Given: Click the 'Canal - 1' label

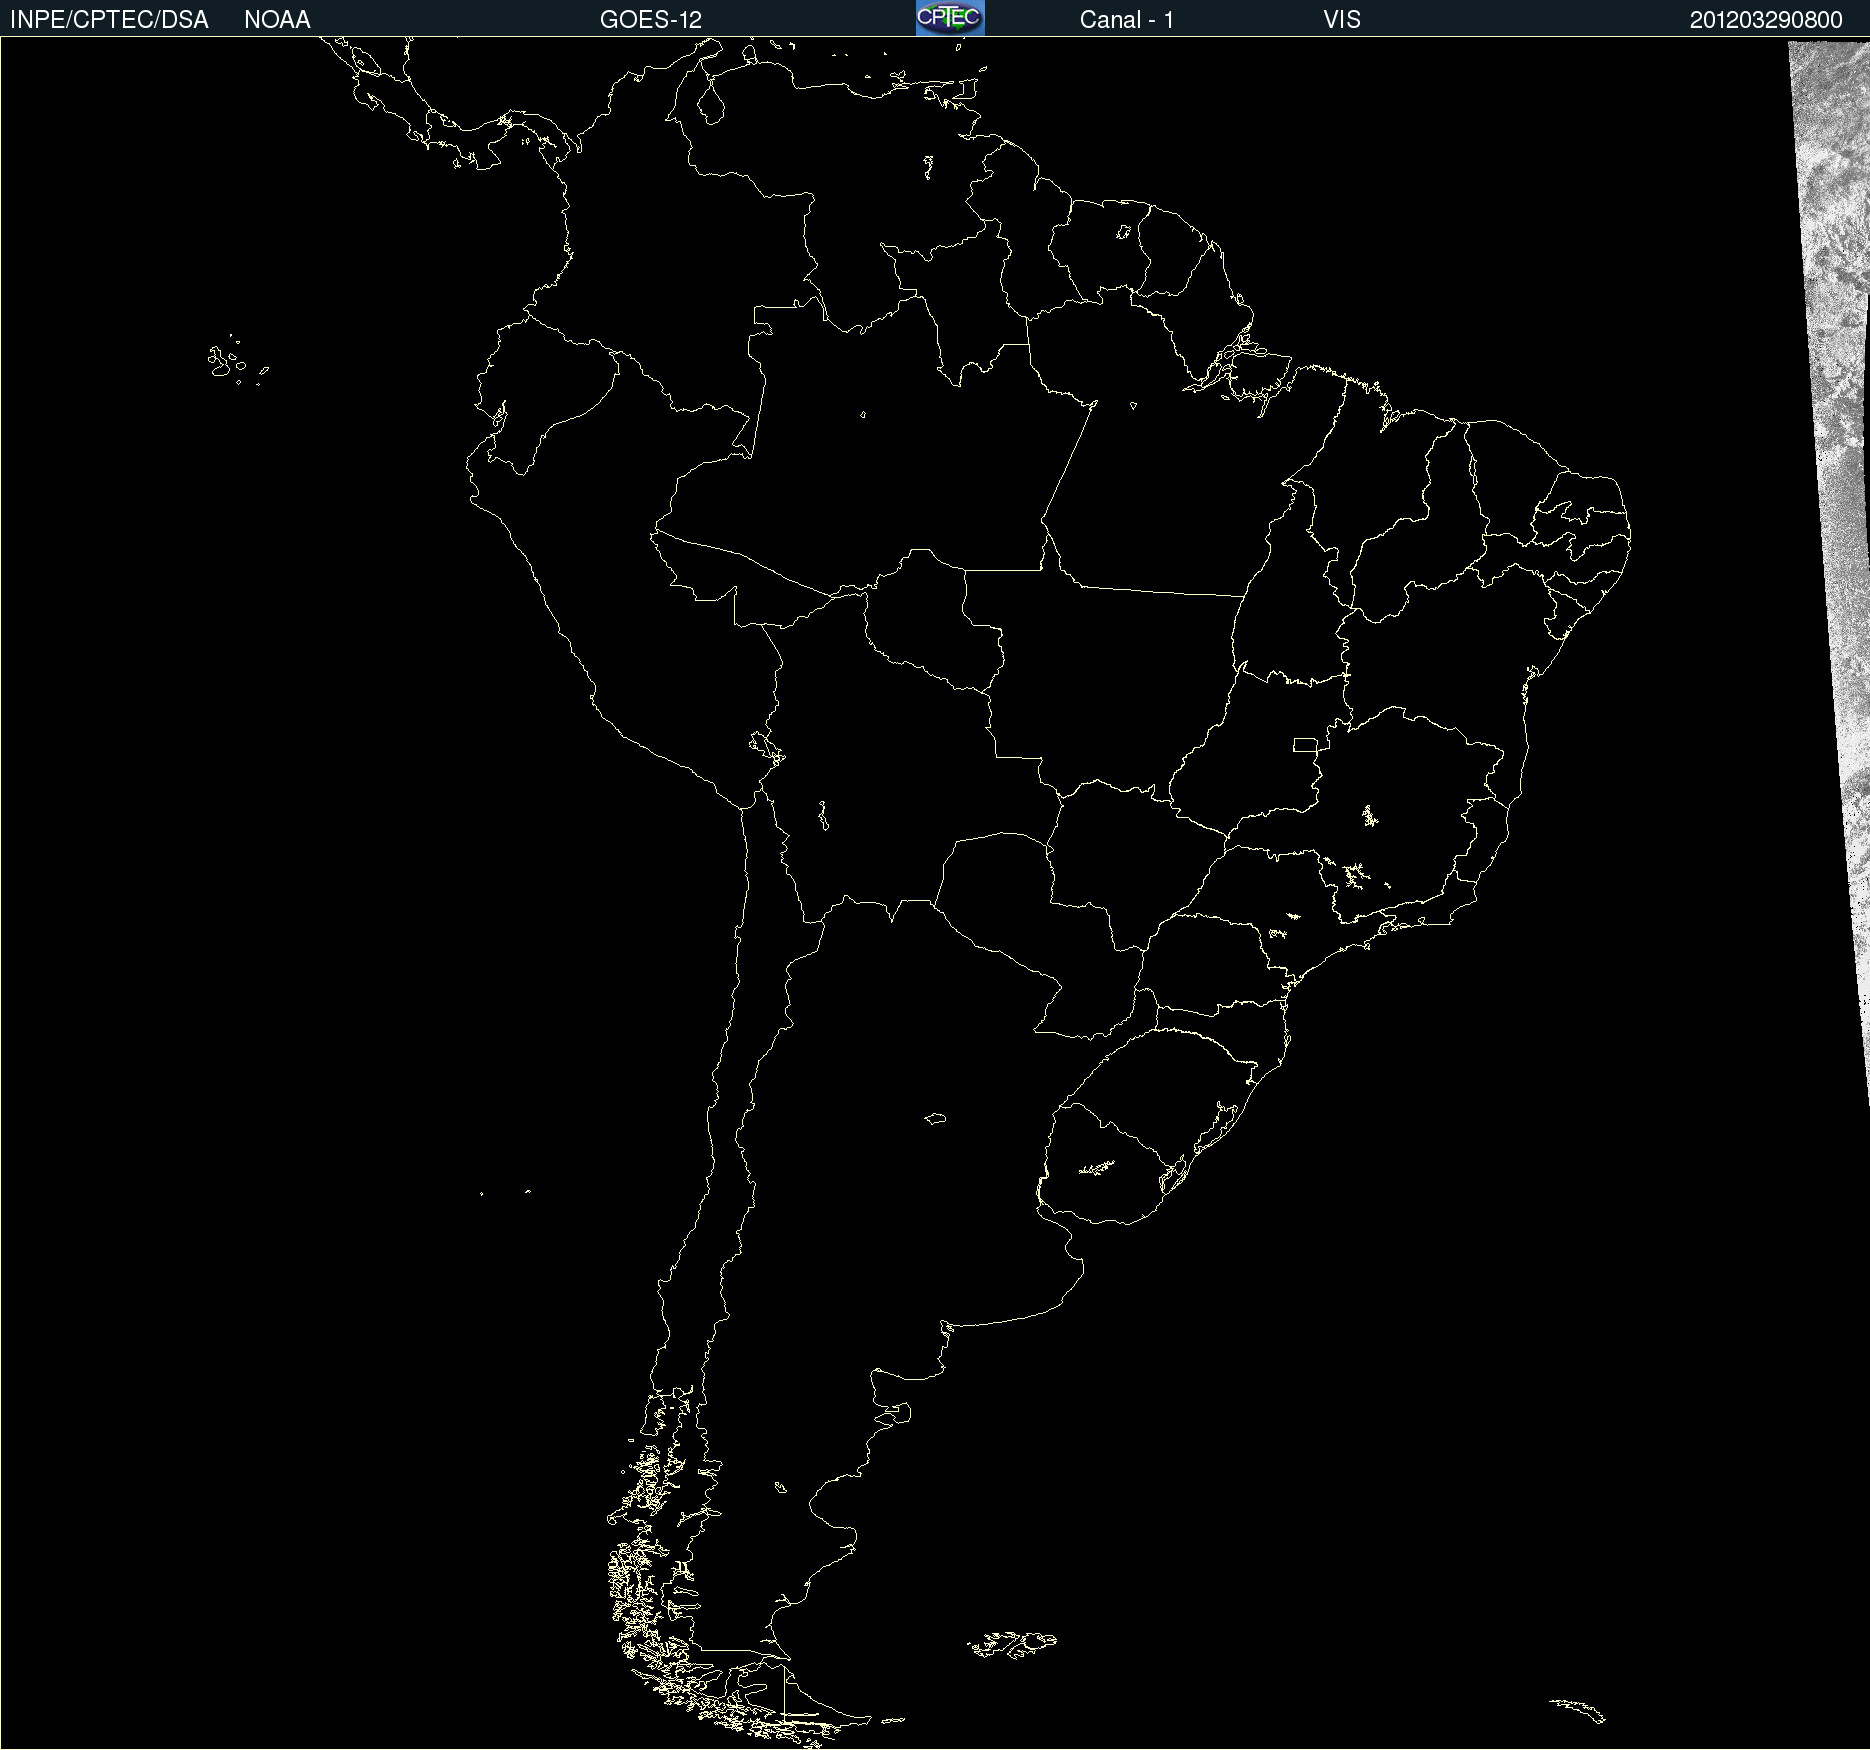Looking at the screenshot, I should coord(1127,20).
